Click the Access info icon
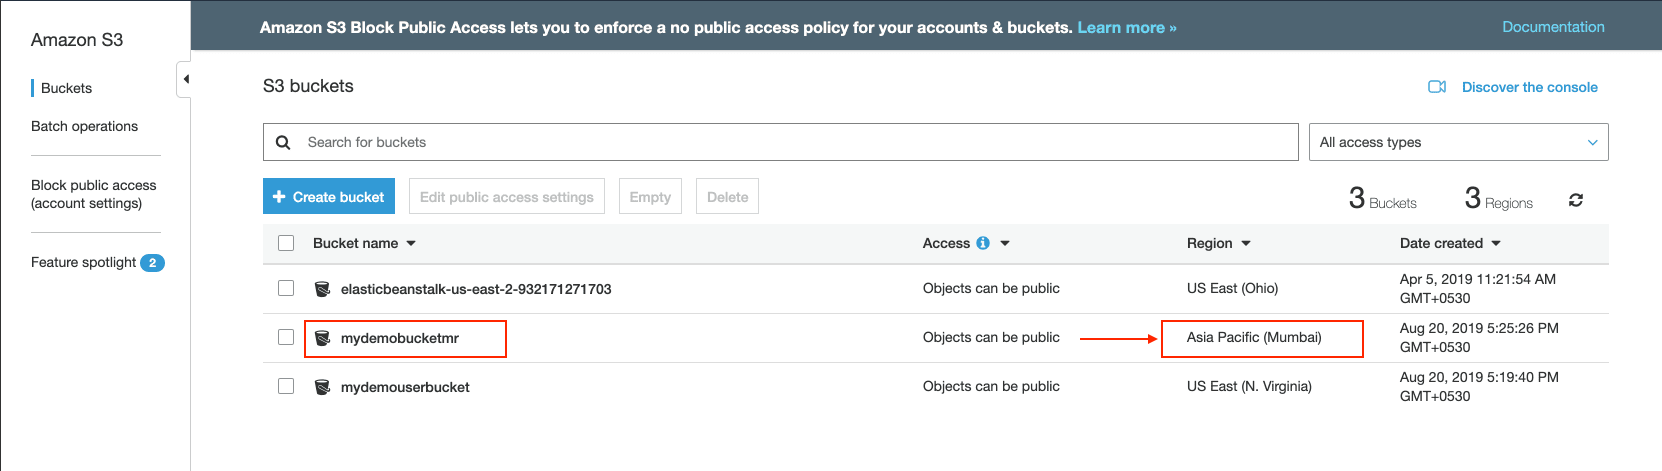Screen dimensions: 1662x471 click(983, 243)
